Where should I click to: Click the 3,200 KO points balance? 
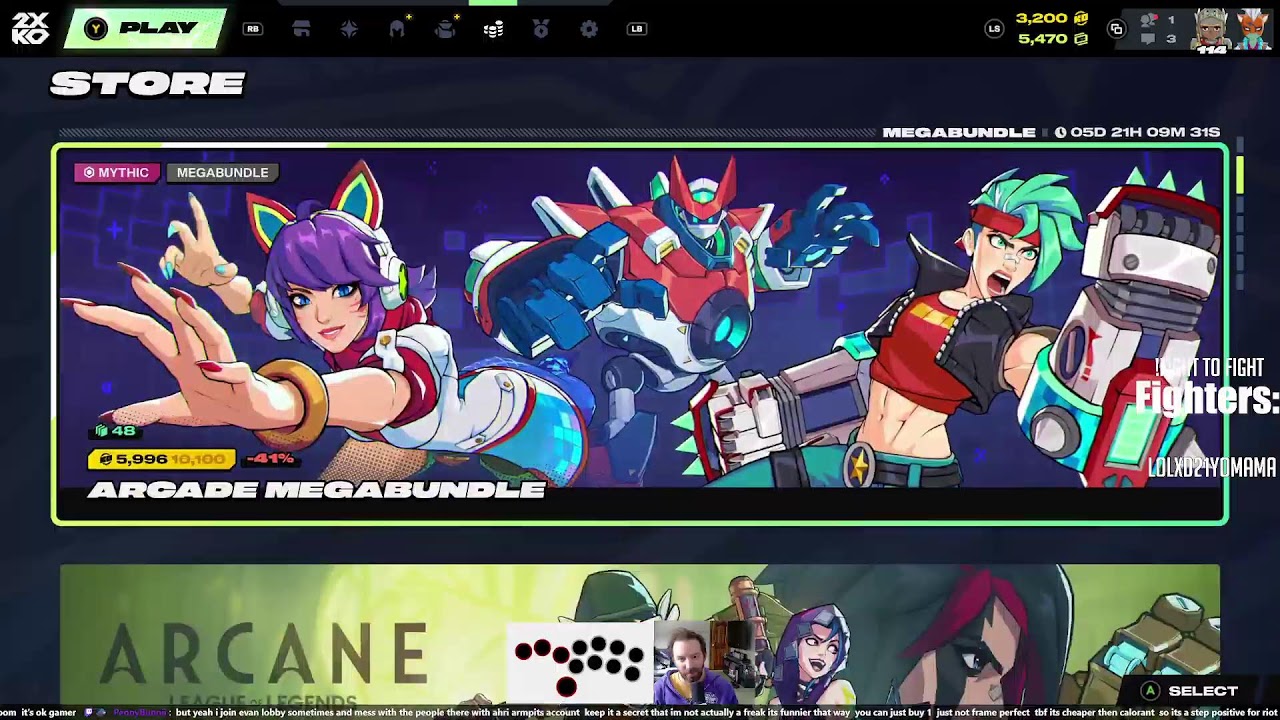1042,19
